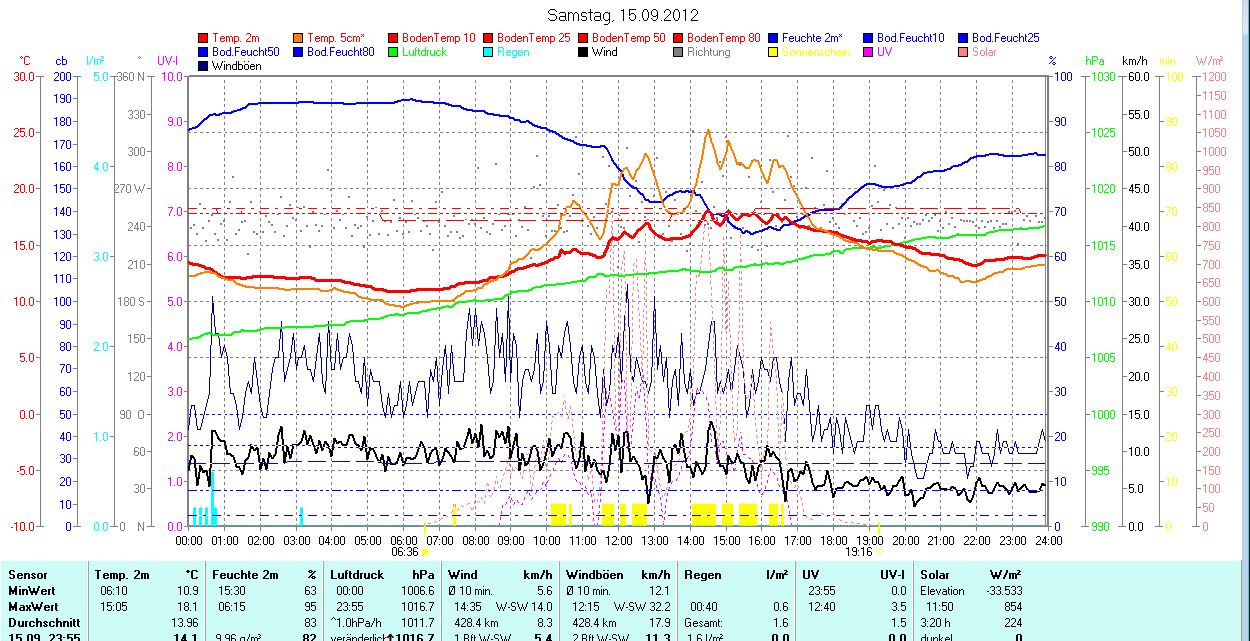The image size is (1250, 641).
Task: Click the 12:00 time axis label
Action: [x=618, y=540]
